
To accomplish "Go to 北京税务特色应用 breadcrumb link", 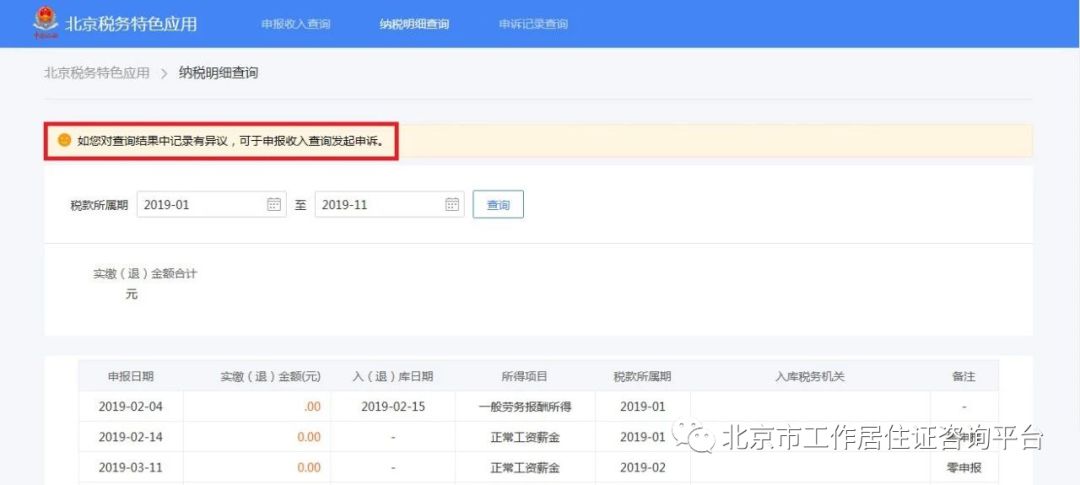I will point(96,72).
